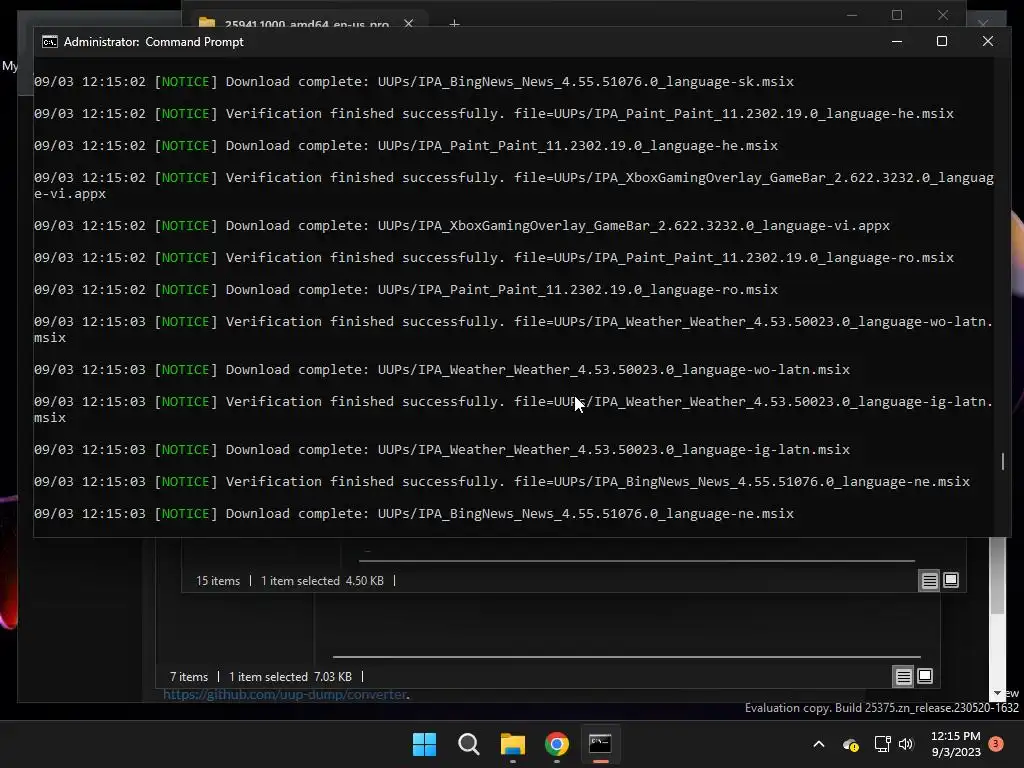Minimize the Command Prompt window
This screenshot has width=1024, height=768.
[x=897, y=41]
